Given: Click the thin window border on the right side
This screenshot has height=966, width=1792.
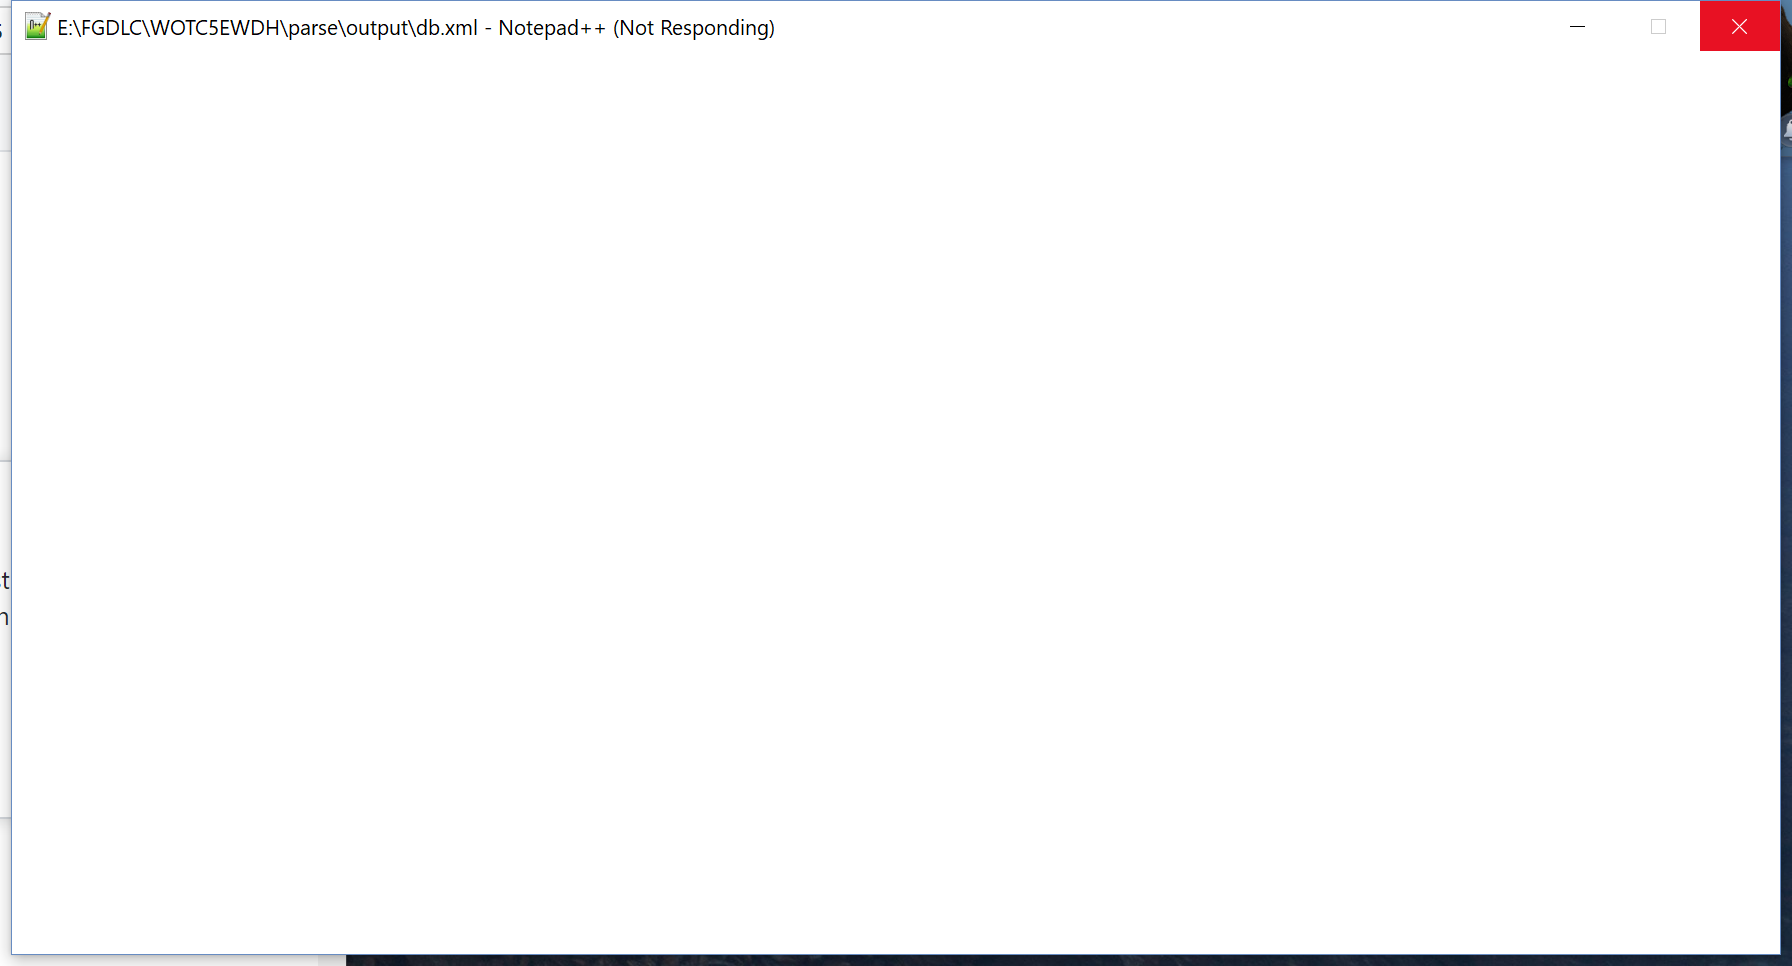Looking at the screenshot, I should click(1781, 500).
